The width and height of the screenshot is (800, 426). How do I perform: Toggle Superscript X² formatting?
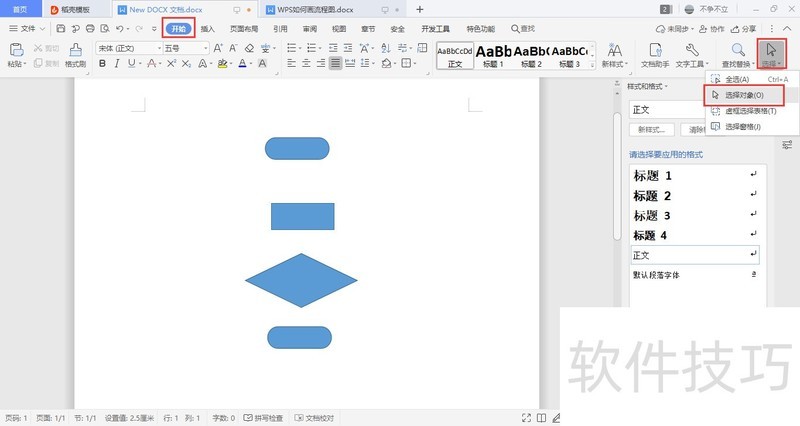pyautogui.click(x=171, y=63)
